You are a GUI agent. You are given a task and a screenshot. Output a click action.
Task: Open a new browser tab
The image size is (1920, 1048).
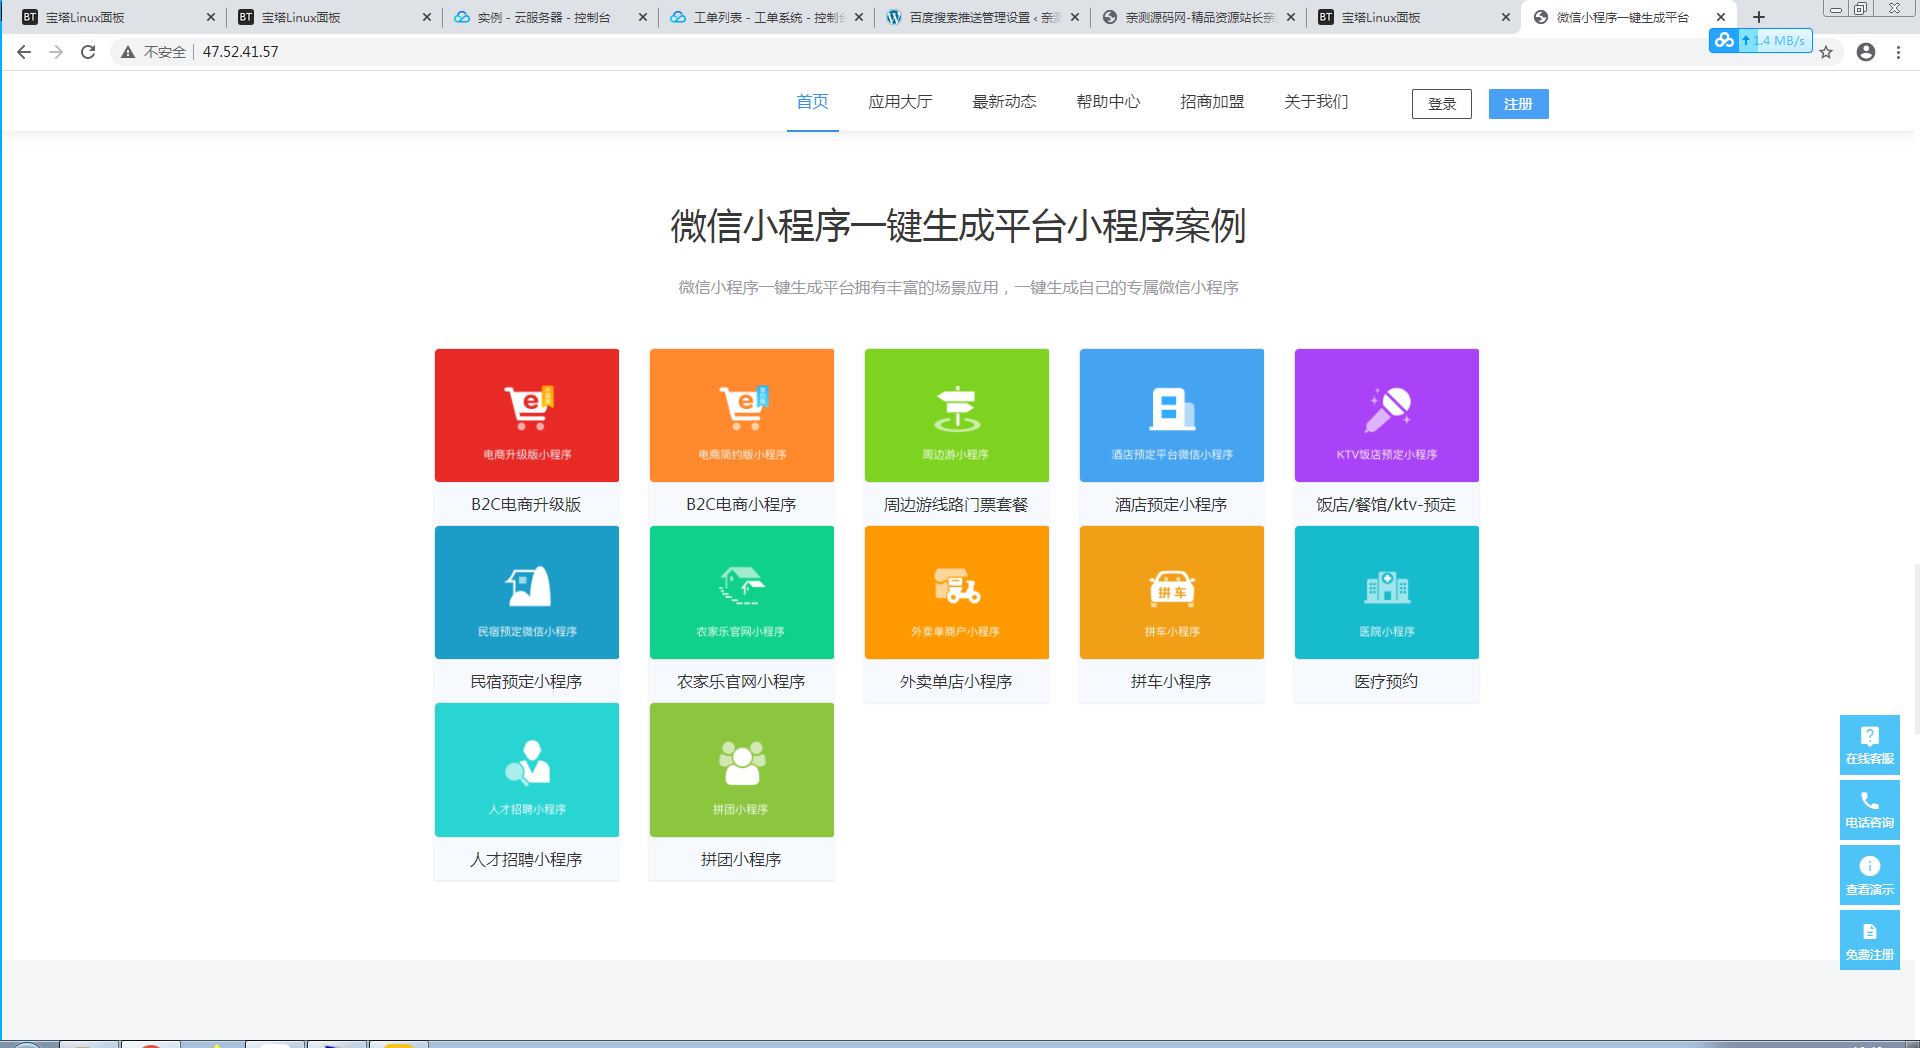click(1759, 17)
